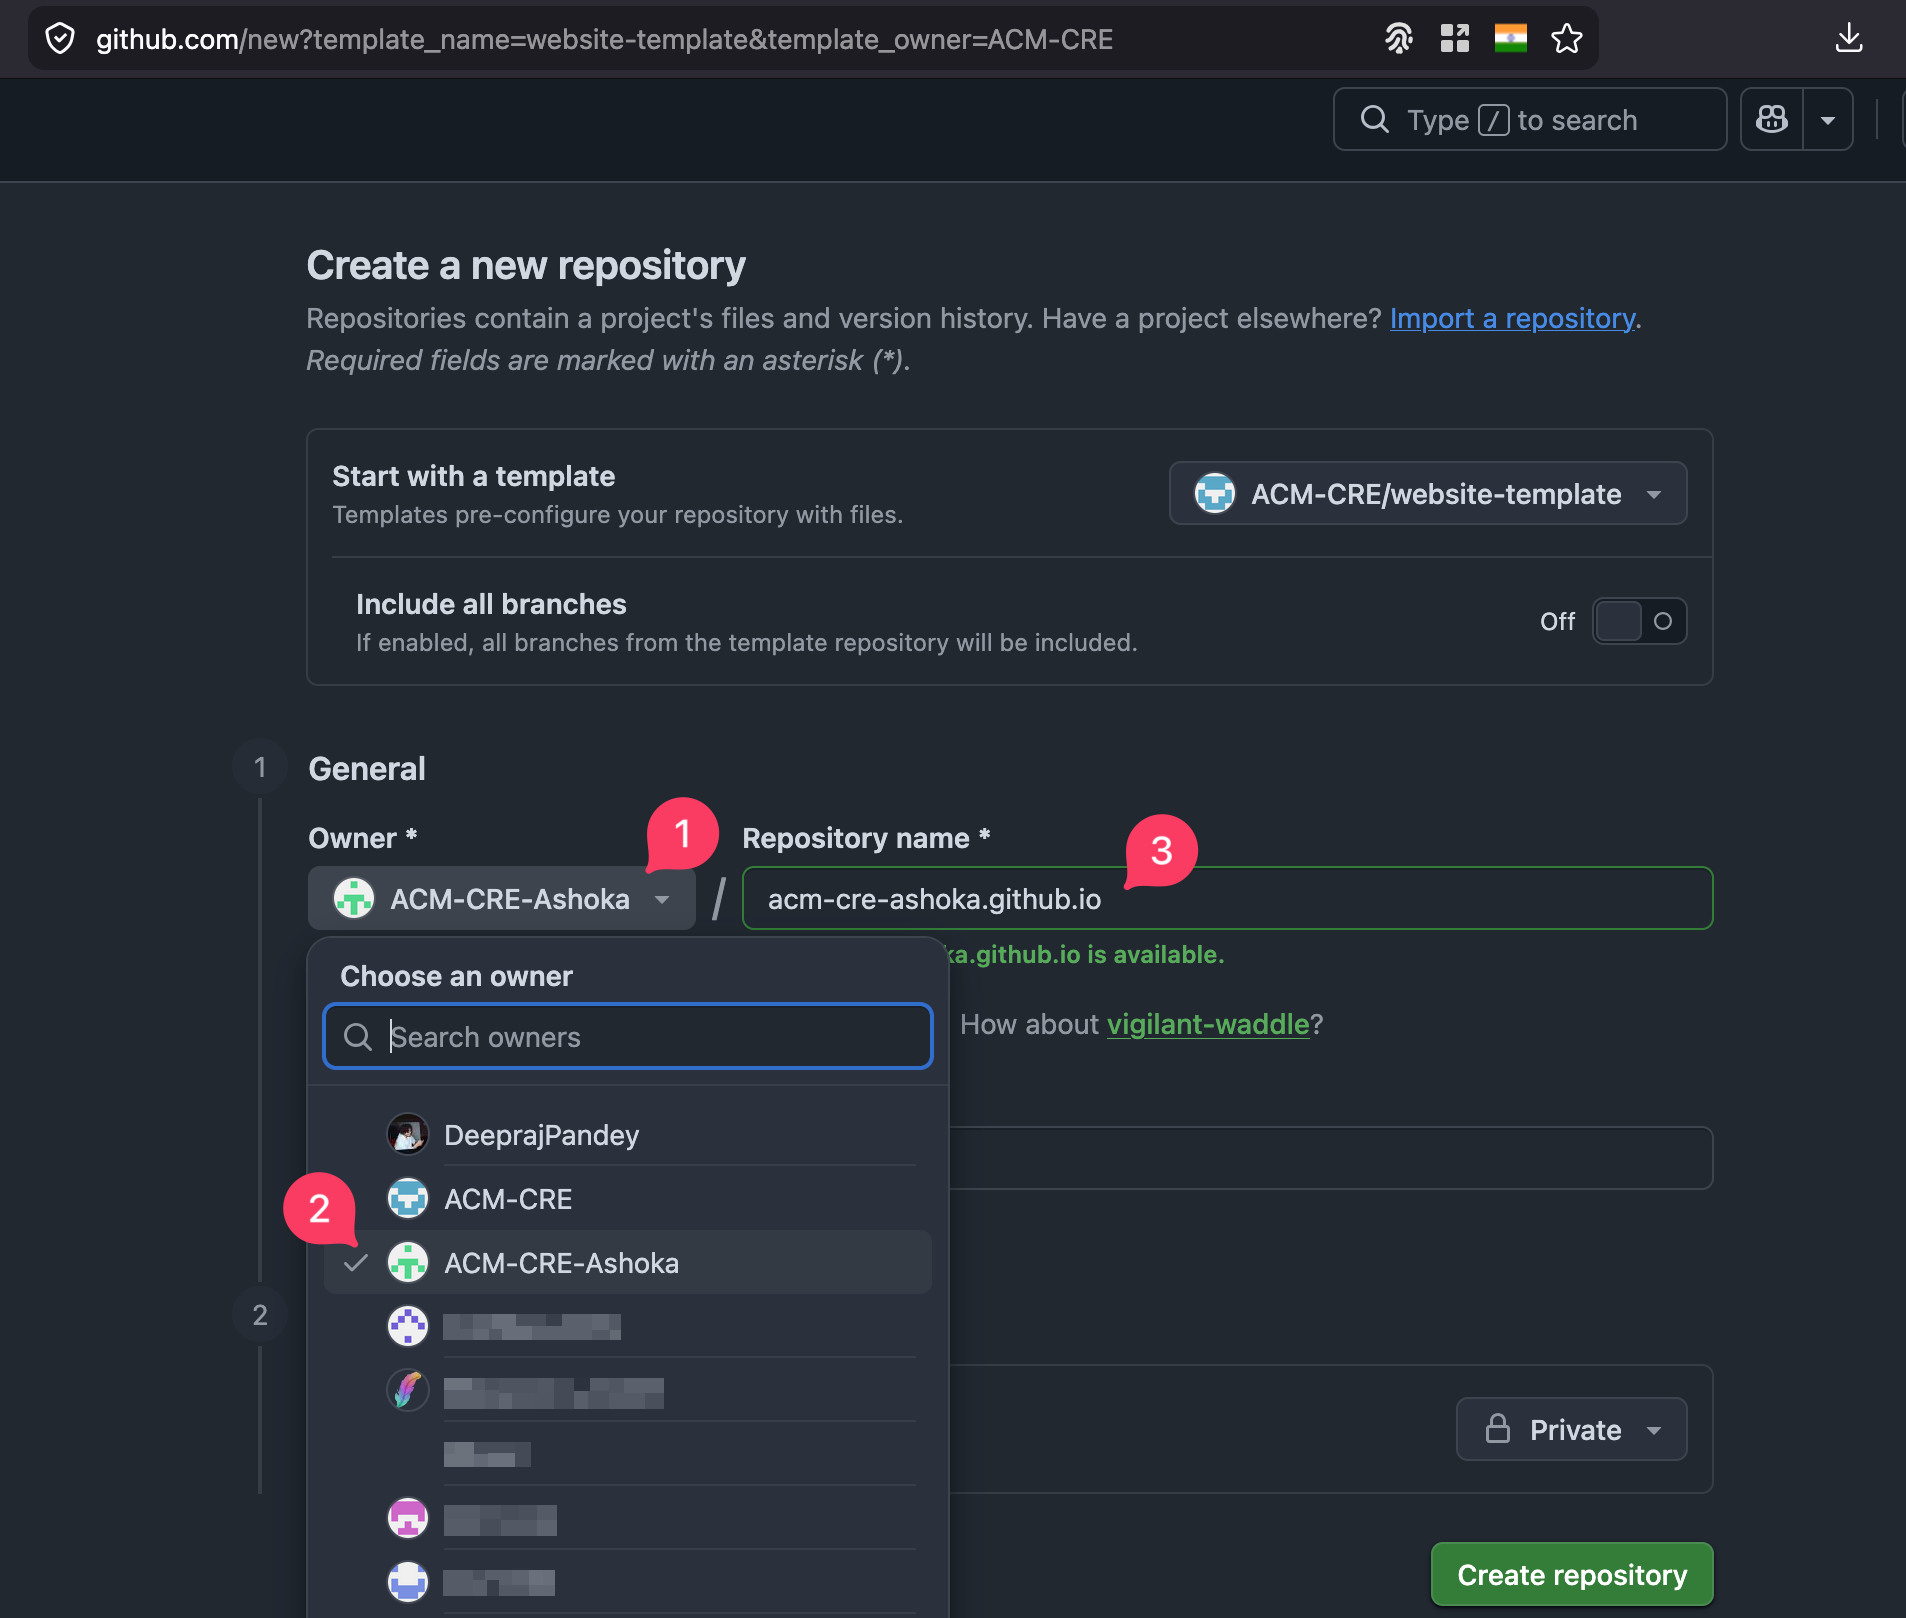The width and height of the screenshot is (1906, 1618).
Task: Select owner with feather avatar
Action: [x=628, y=1391]
